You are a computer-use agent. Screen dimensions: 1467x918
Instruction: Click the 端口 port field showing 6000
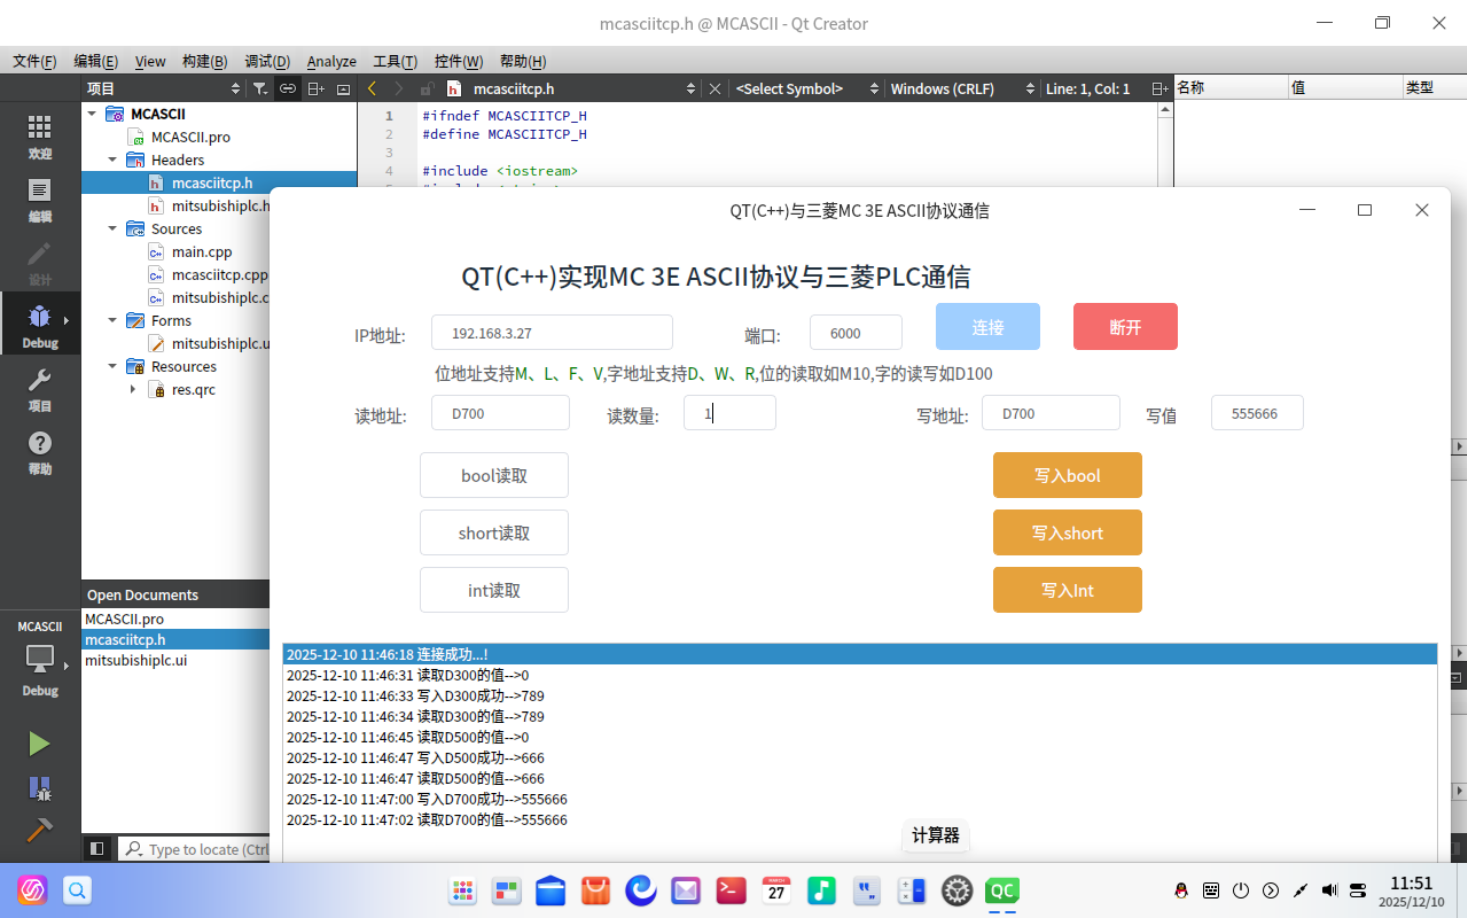pyautogui.click(x=856, y=333)
